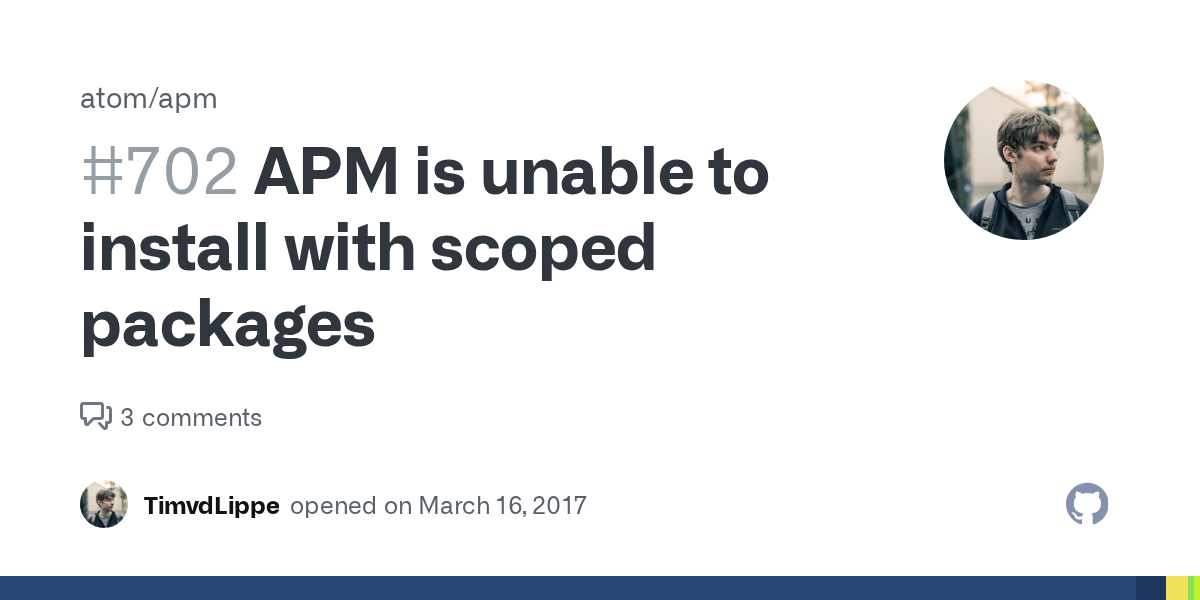Click the dark navy language bar segment

pyautogui.click(x=1151, y=588)
